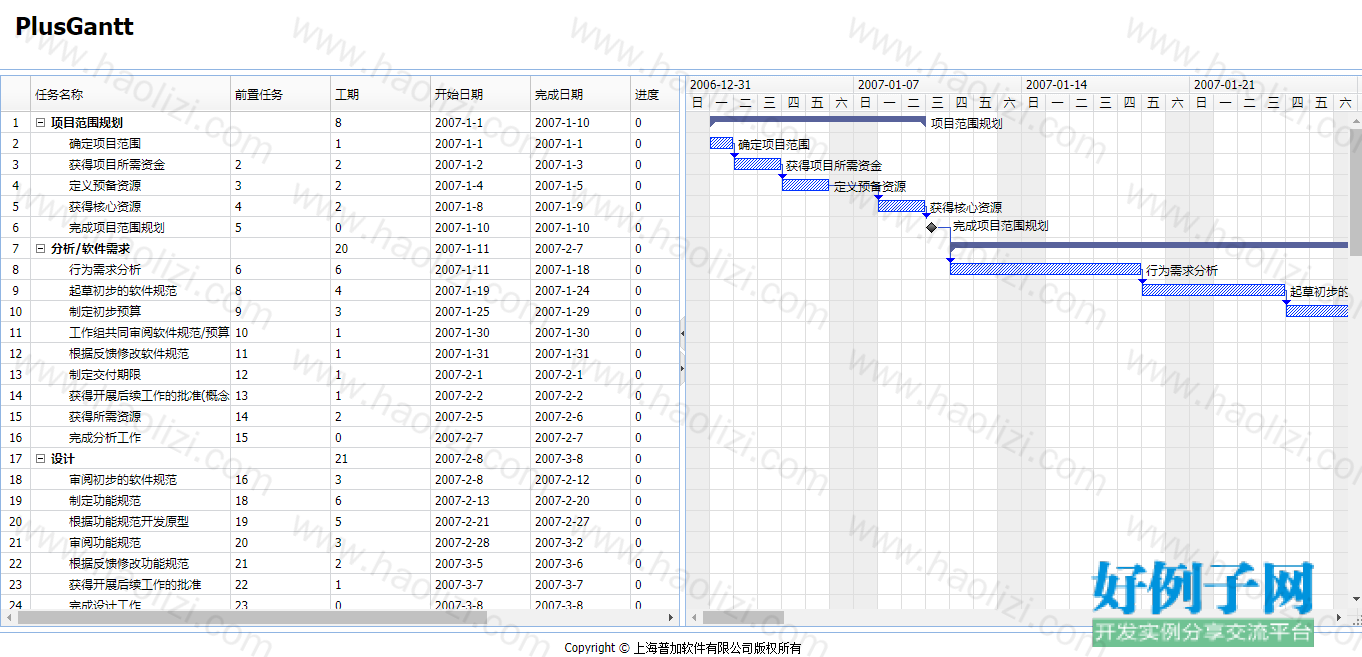This screenshot has width=1362, height=657.
Task: Select the 制定初步预算 task row
Action: point(340,311)
